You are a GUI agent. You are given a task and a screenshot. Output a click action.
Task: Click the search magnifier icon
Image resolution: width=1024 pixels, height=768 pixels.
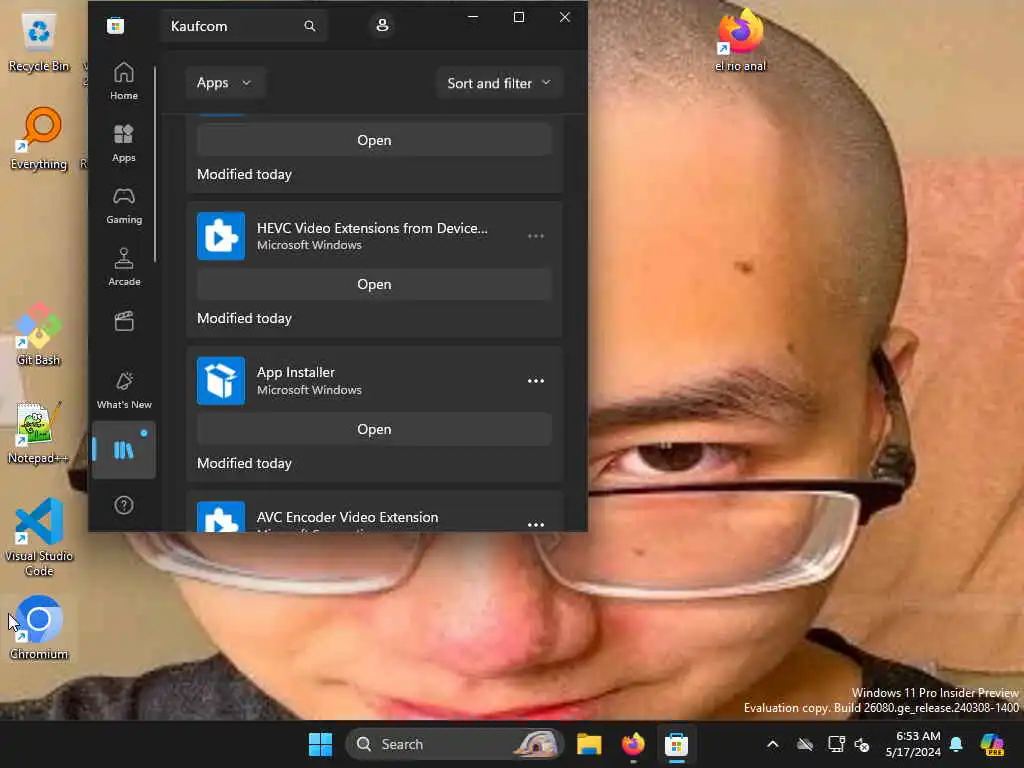(310, 26)
